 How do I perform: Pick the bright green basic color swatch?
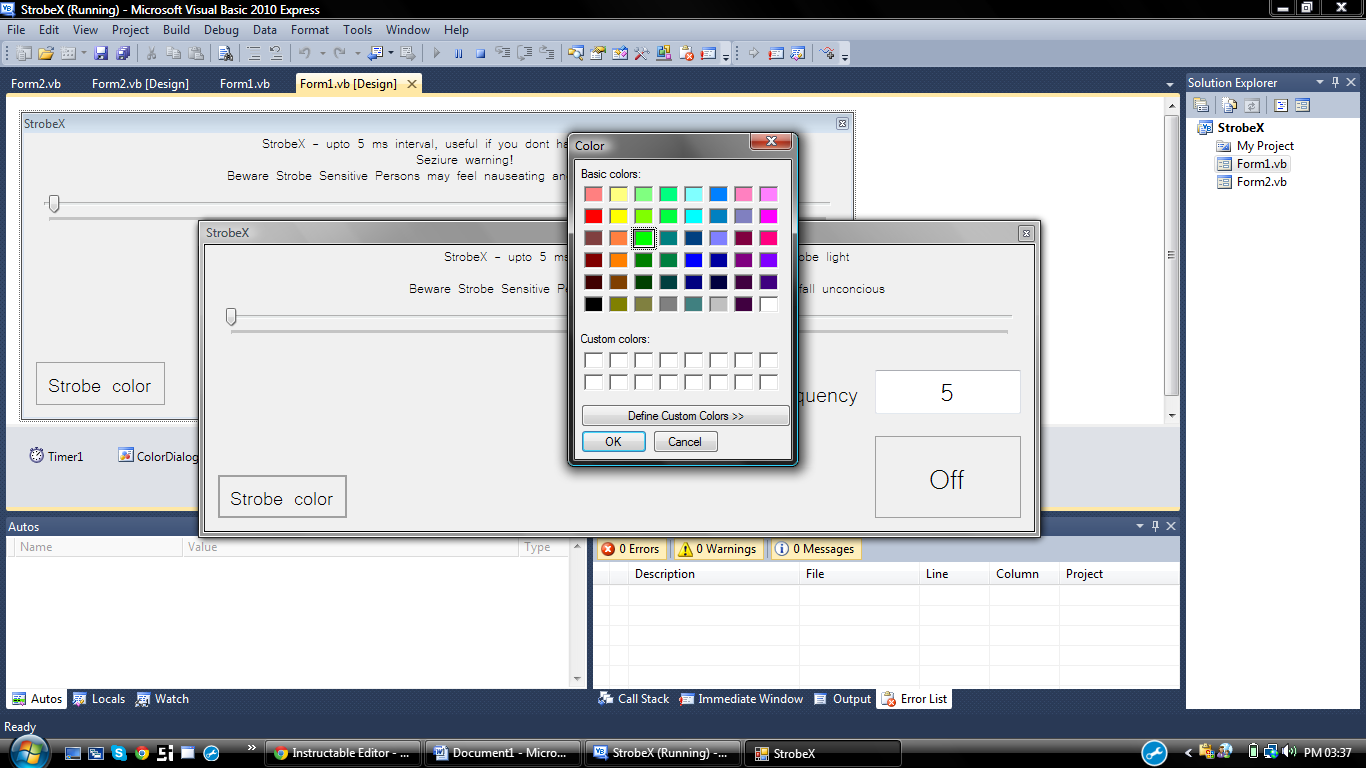tap(643, 237)
